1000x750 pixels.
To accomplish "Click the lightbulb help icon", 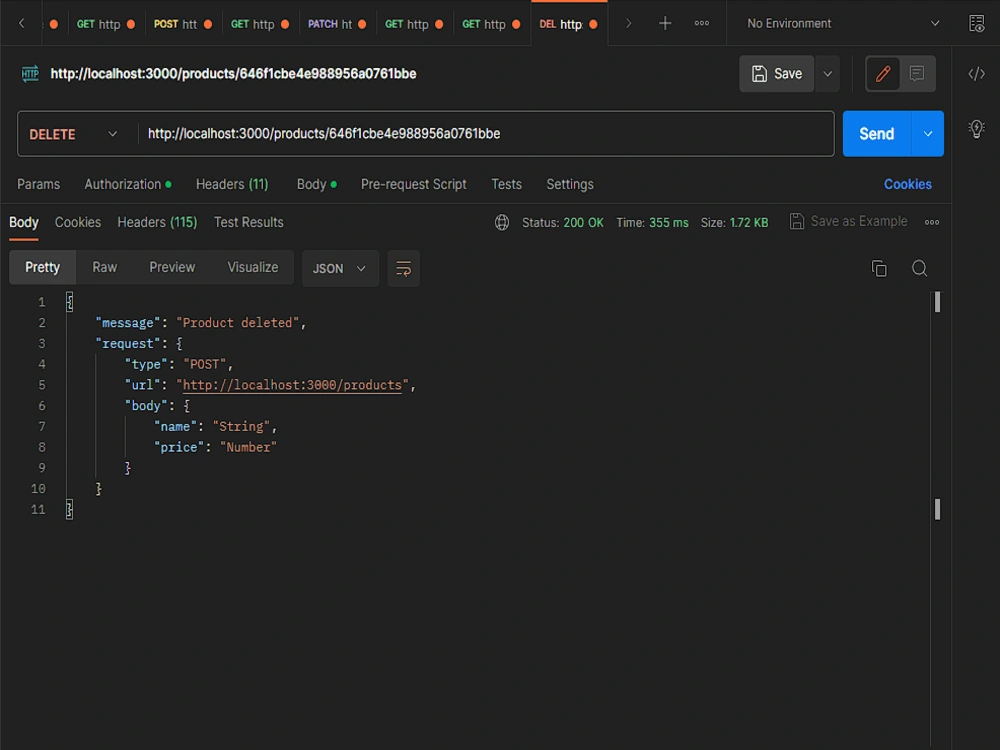I will (977, 128).
